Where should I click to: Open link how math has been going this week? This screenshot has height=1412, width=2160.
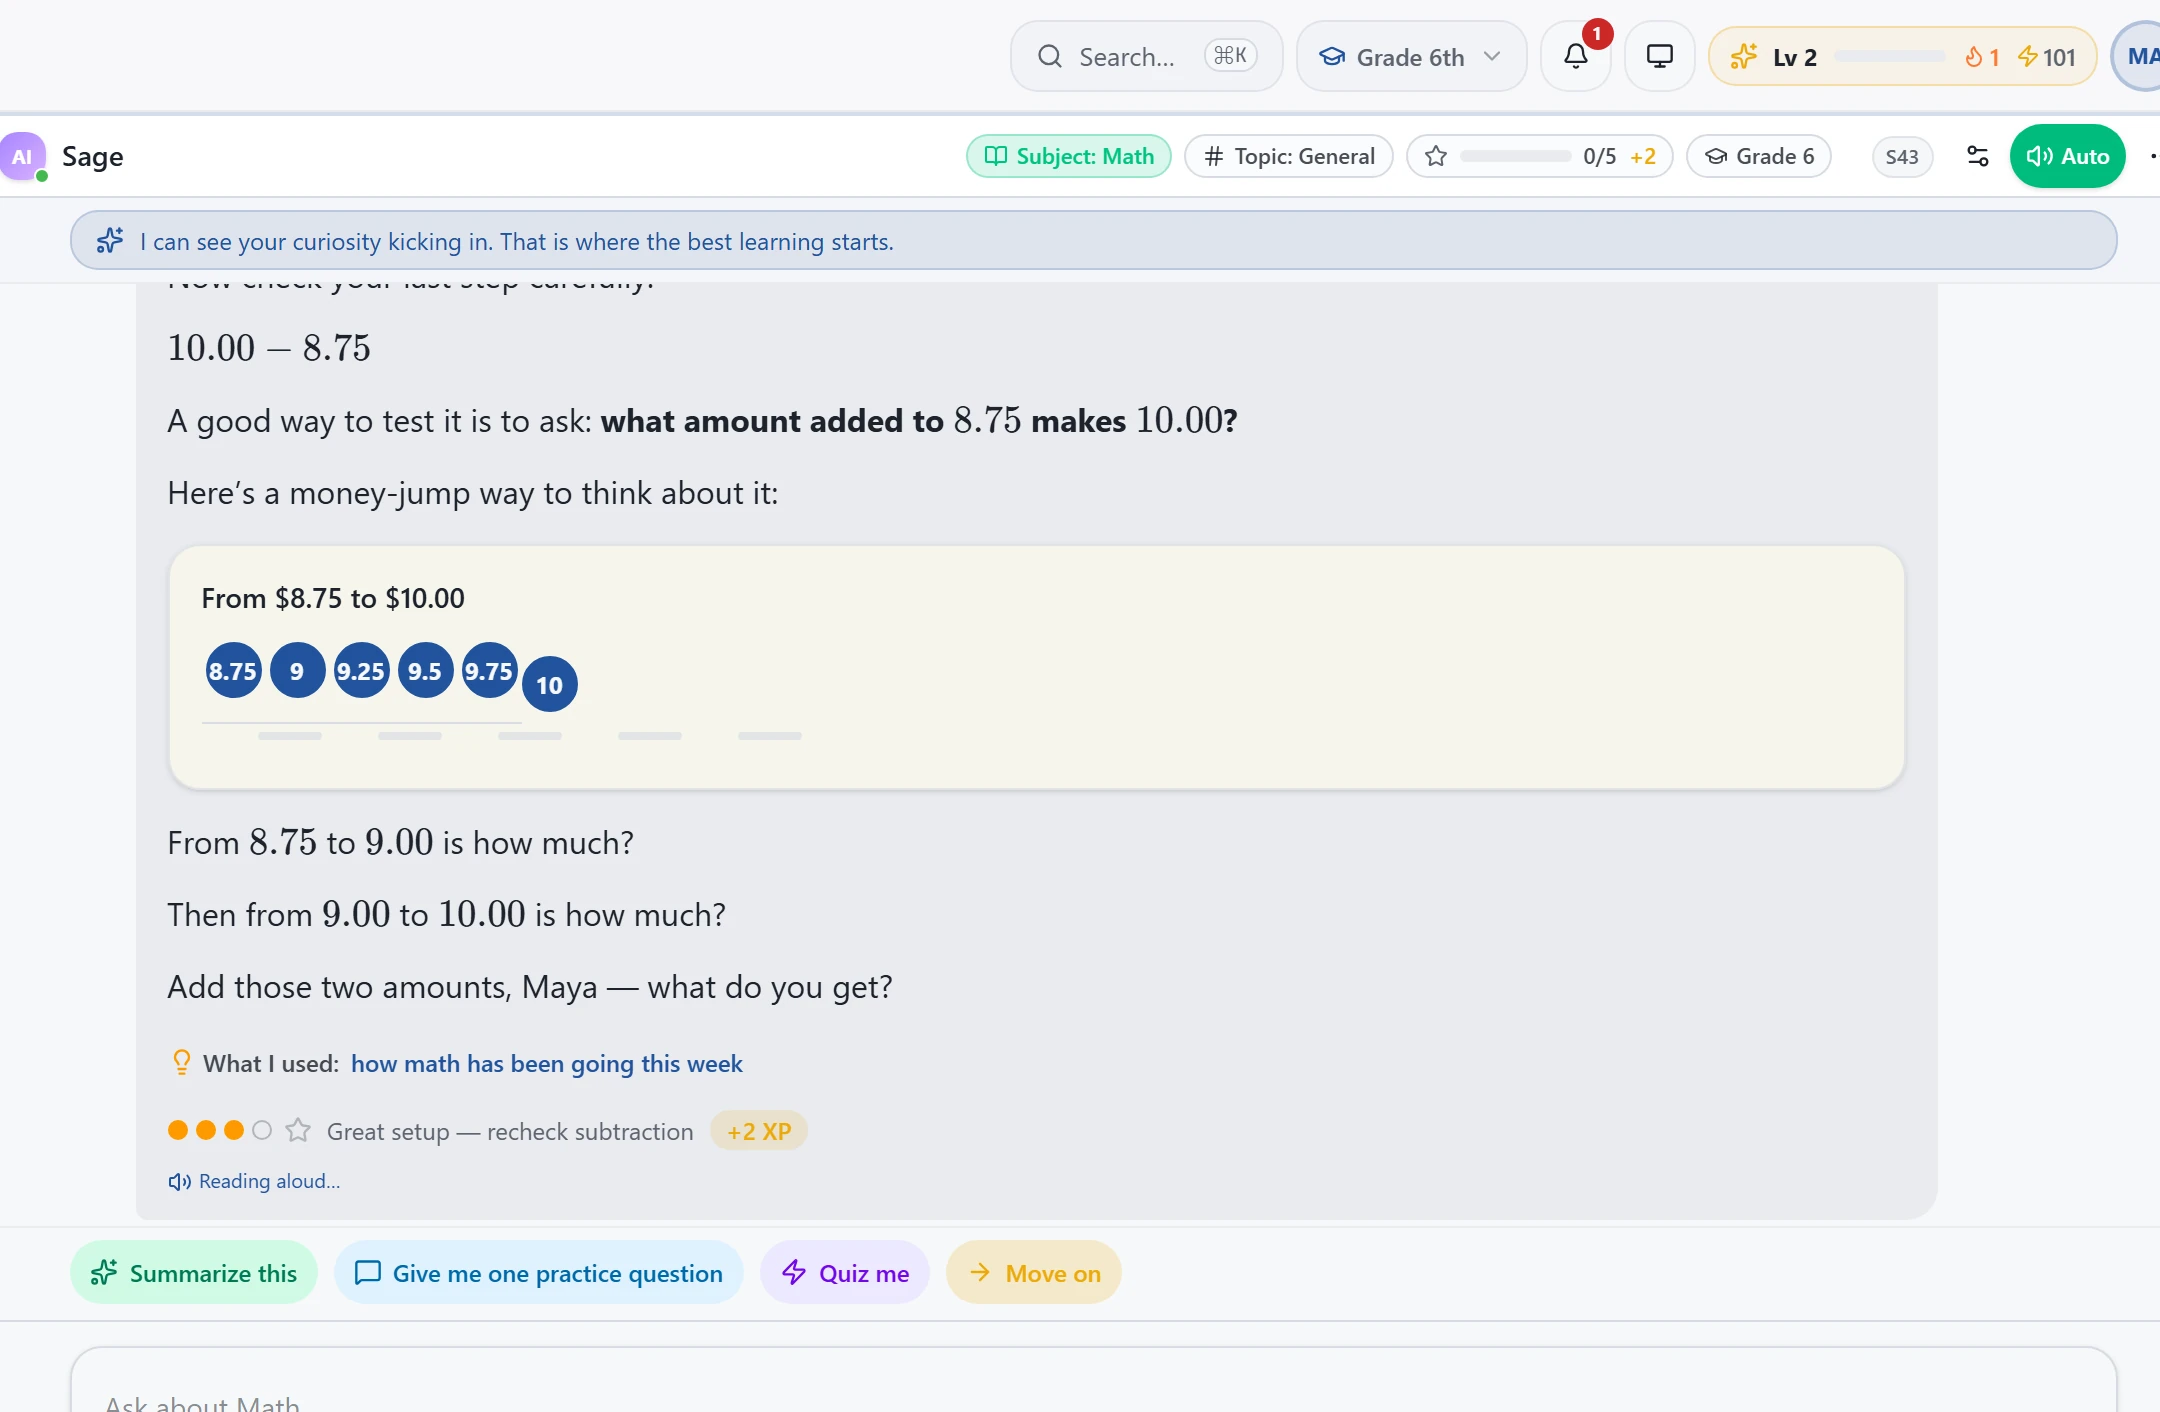click(546, 1063)
